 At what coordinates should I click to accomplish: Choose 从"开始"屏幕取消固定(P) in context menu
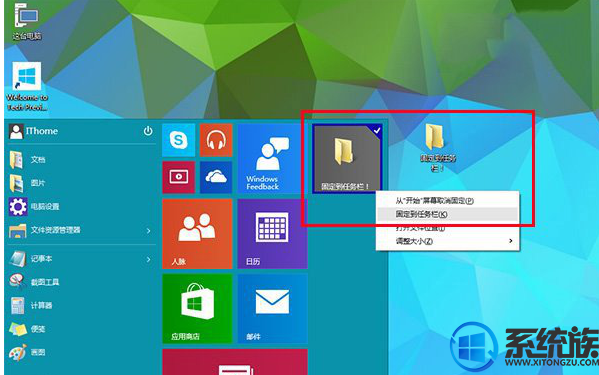(447, 200)
